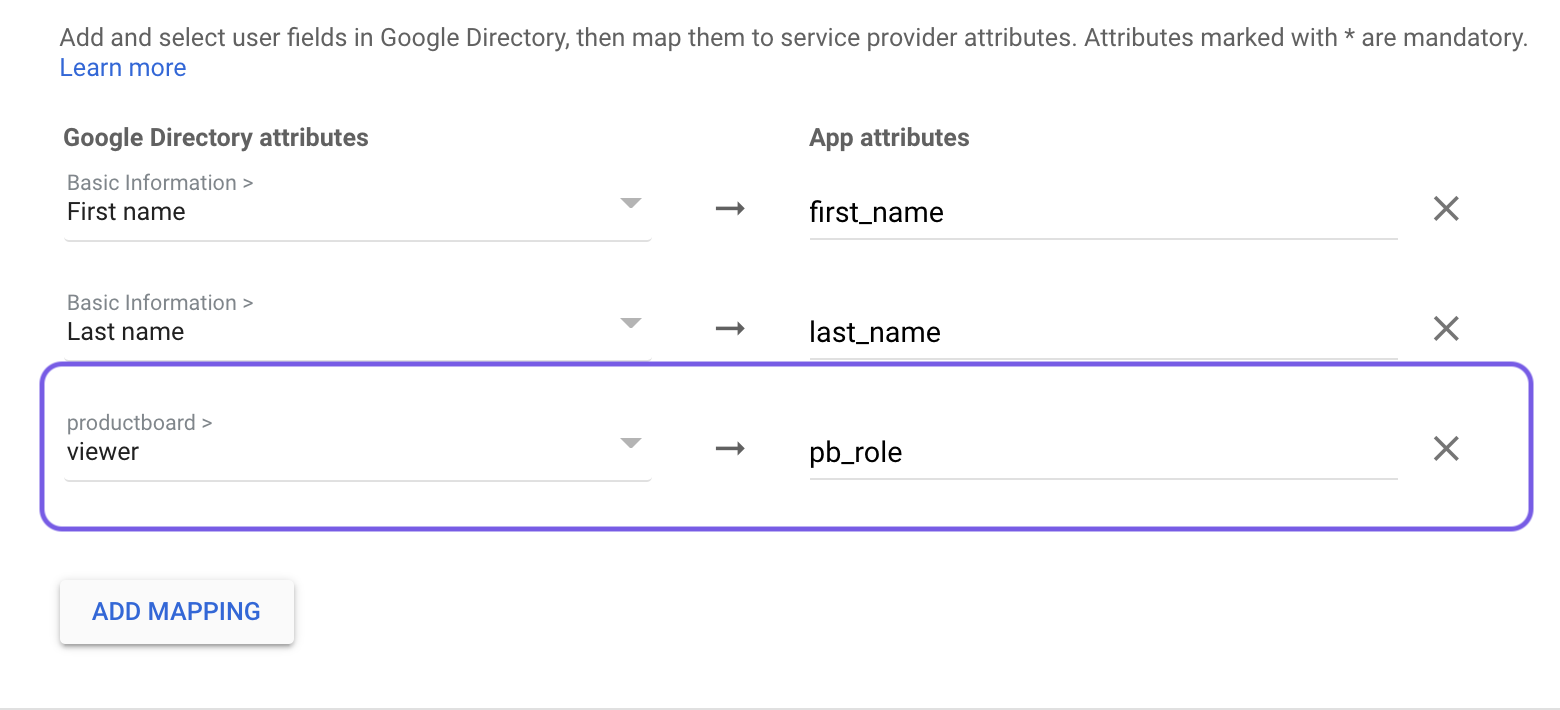Open the Learn more link

click(x=123, y=68)
